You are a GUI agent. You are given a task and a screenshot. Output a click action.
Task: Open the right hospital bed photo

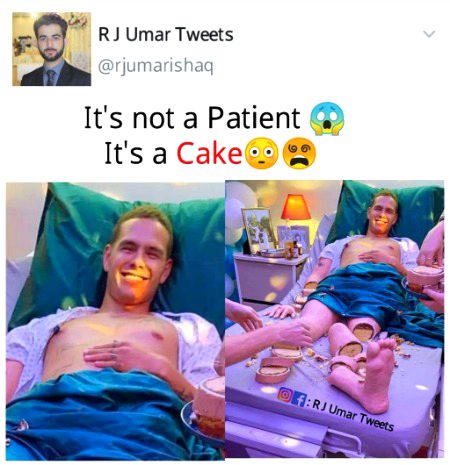coord(335,319)
